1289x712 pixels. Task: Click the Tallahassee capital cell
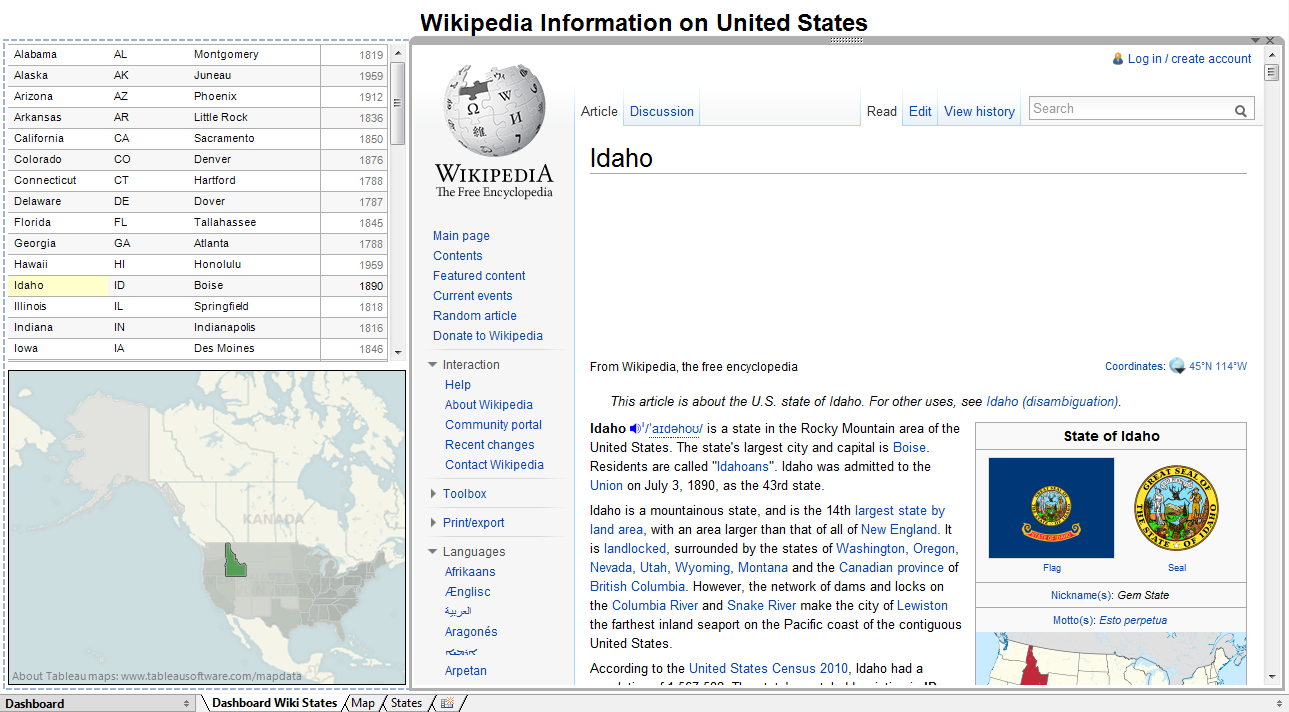pyautogui.click(x=225, y=223)
